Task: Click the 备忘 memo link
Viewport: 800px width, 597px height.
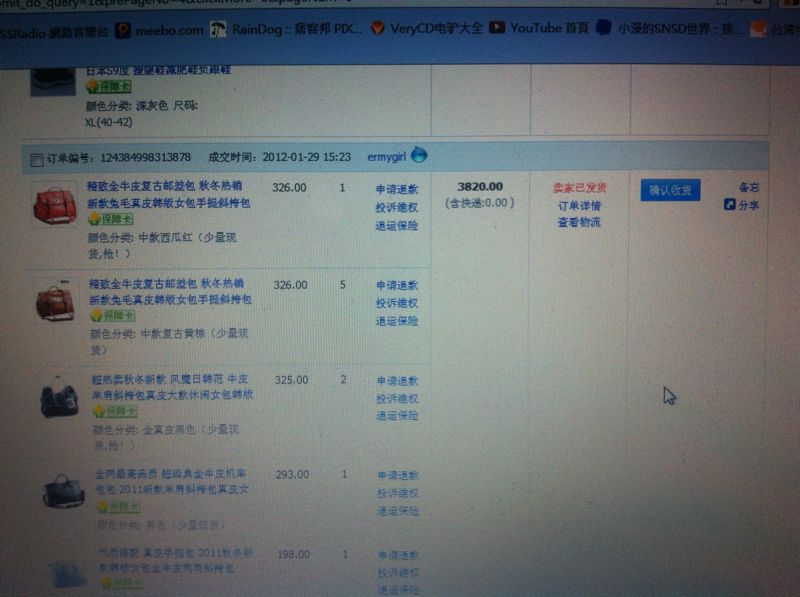Action: pos(748,187)
